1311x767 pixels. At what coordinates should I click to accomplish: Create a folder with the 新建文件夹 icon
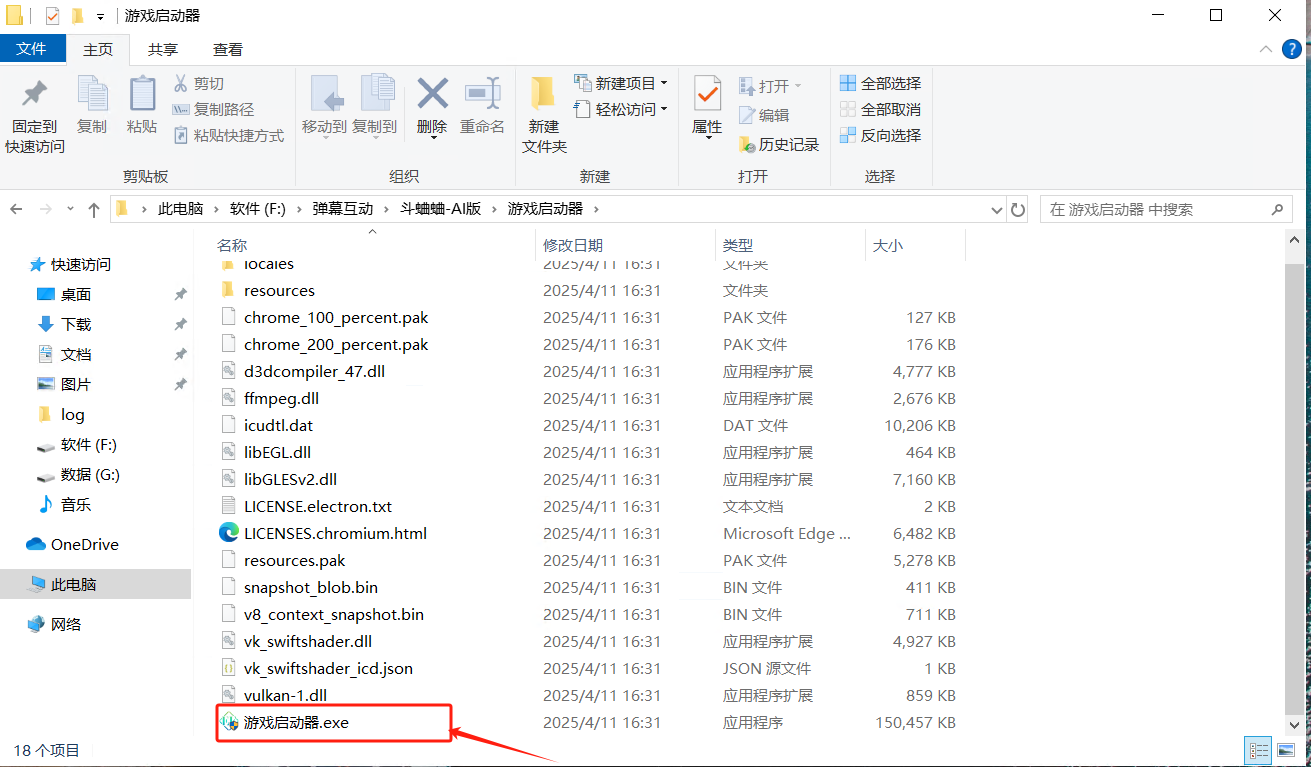(544, 96)
